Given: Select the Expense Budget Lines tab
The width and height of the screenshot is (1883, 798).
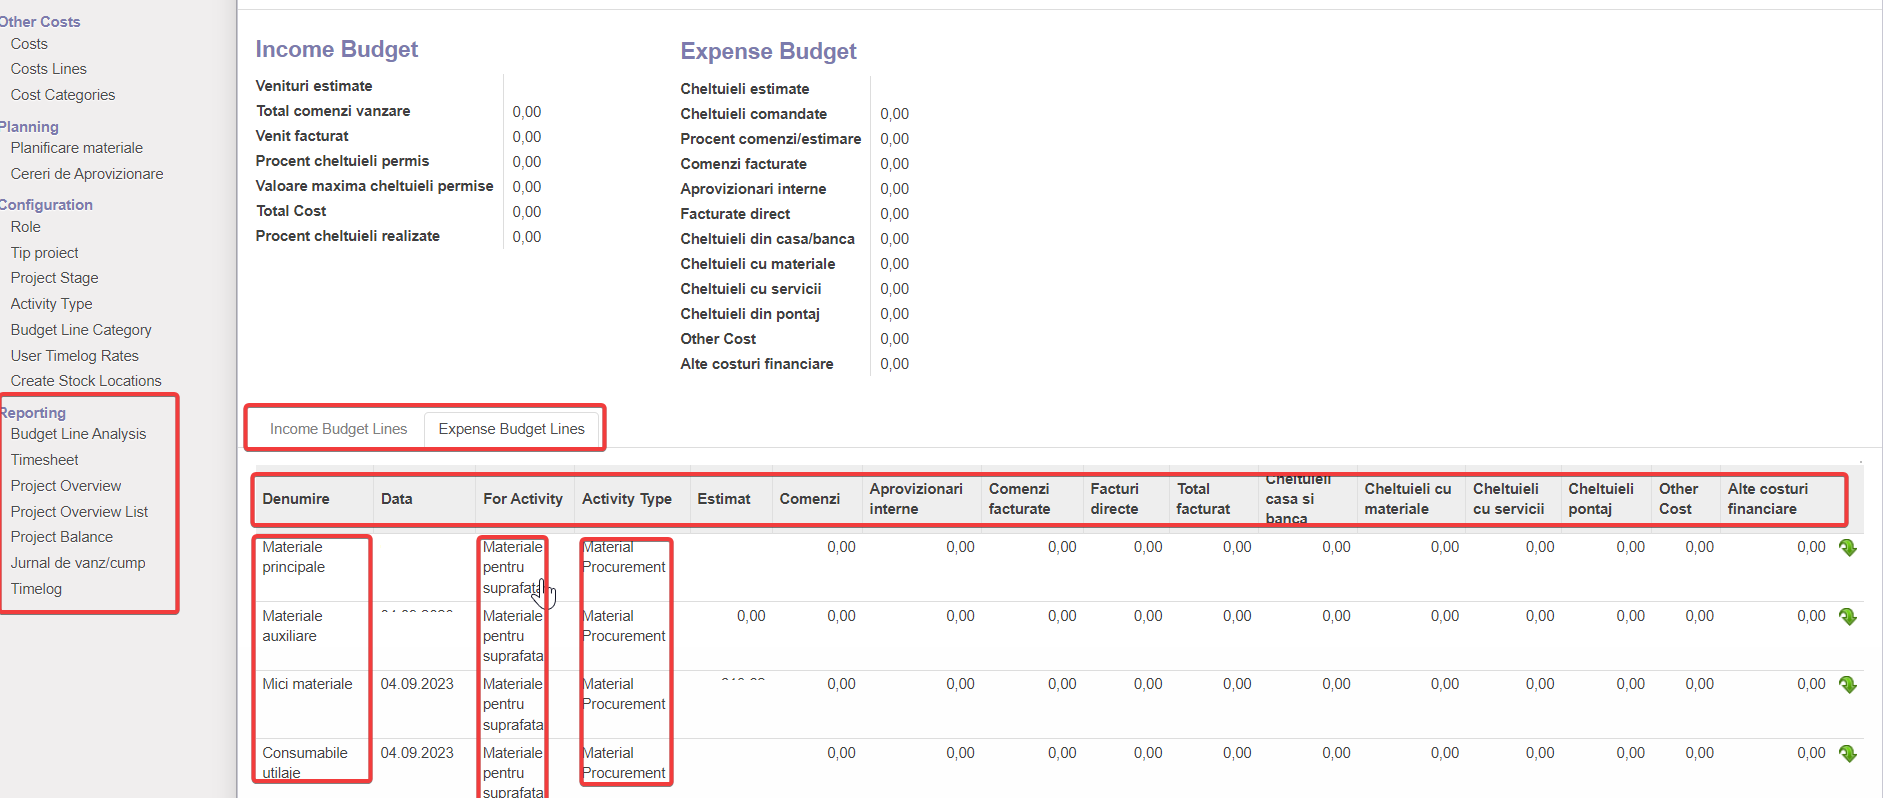Looking at the screenshot, I should click(511, 429).
